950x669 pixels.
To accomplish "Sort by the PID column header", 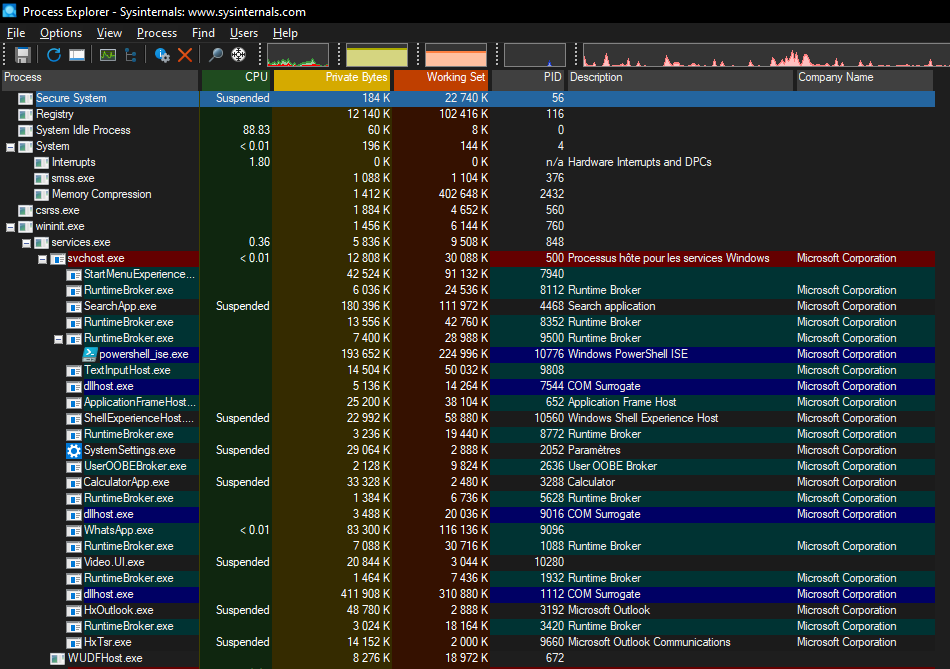I will click(528, 79).
